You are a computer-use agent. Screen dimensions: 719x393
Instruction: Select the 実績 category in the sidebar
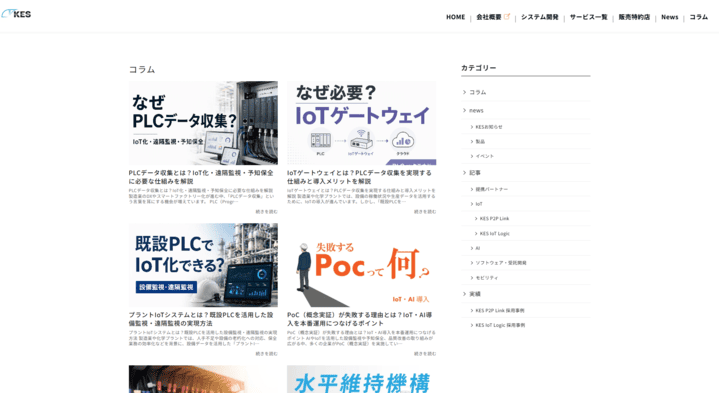click(x=475, y=294)
